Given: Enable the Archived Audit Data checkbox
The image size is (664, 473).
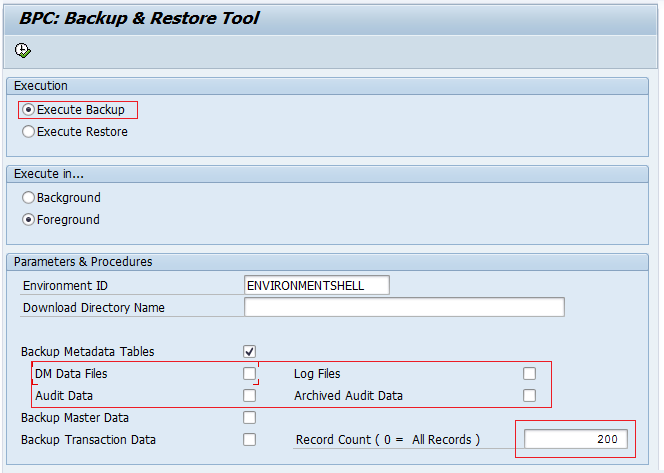Looking at the screenshot, I should pyautogui.click(x=529, y=396).
